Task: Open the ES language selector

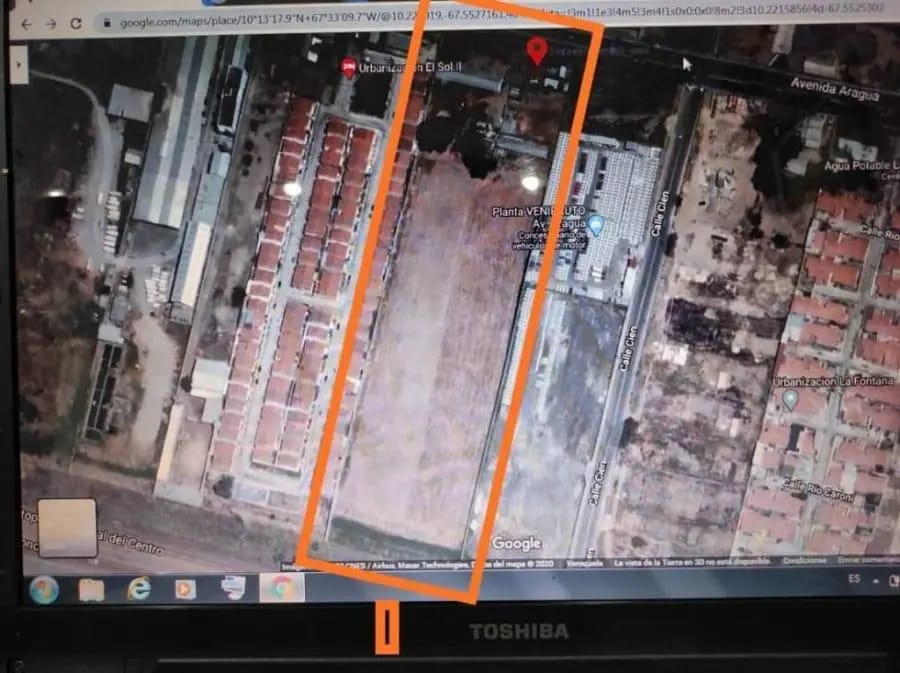Action: [x=855, y=578]
